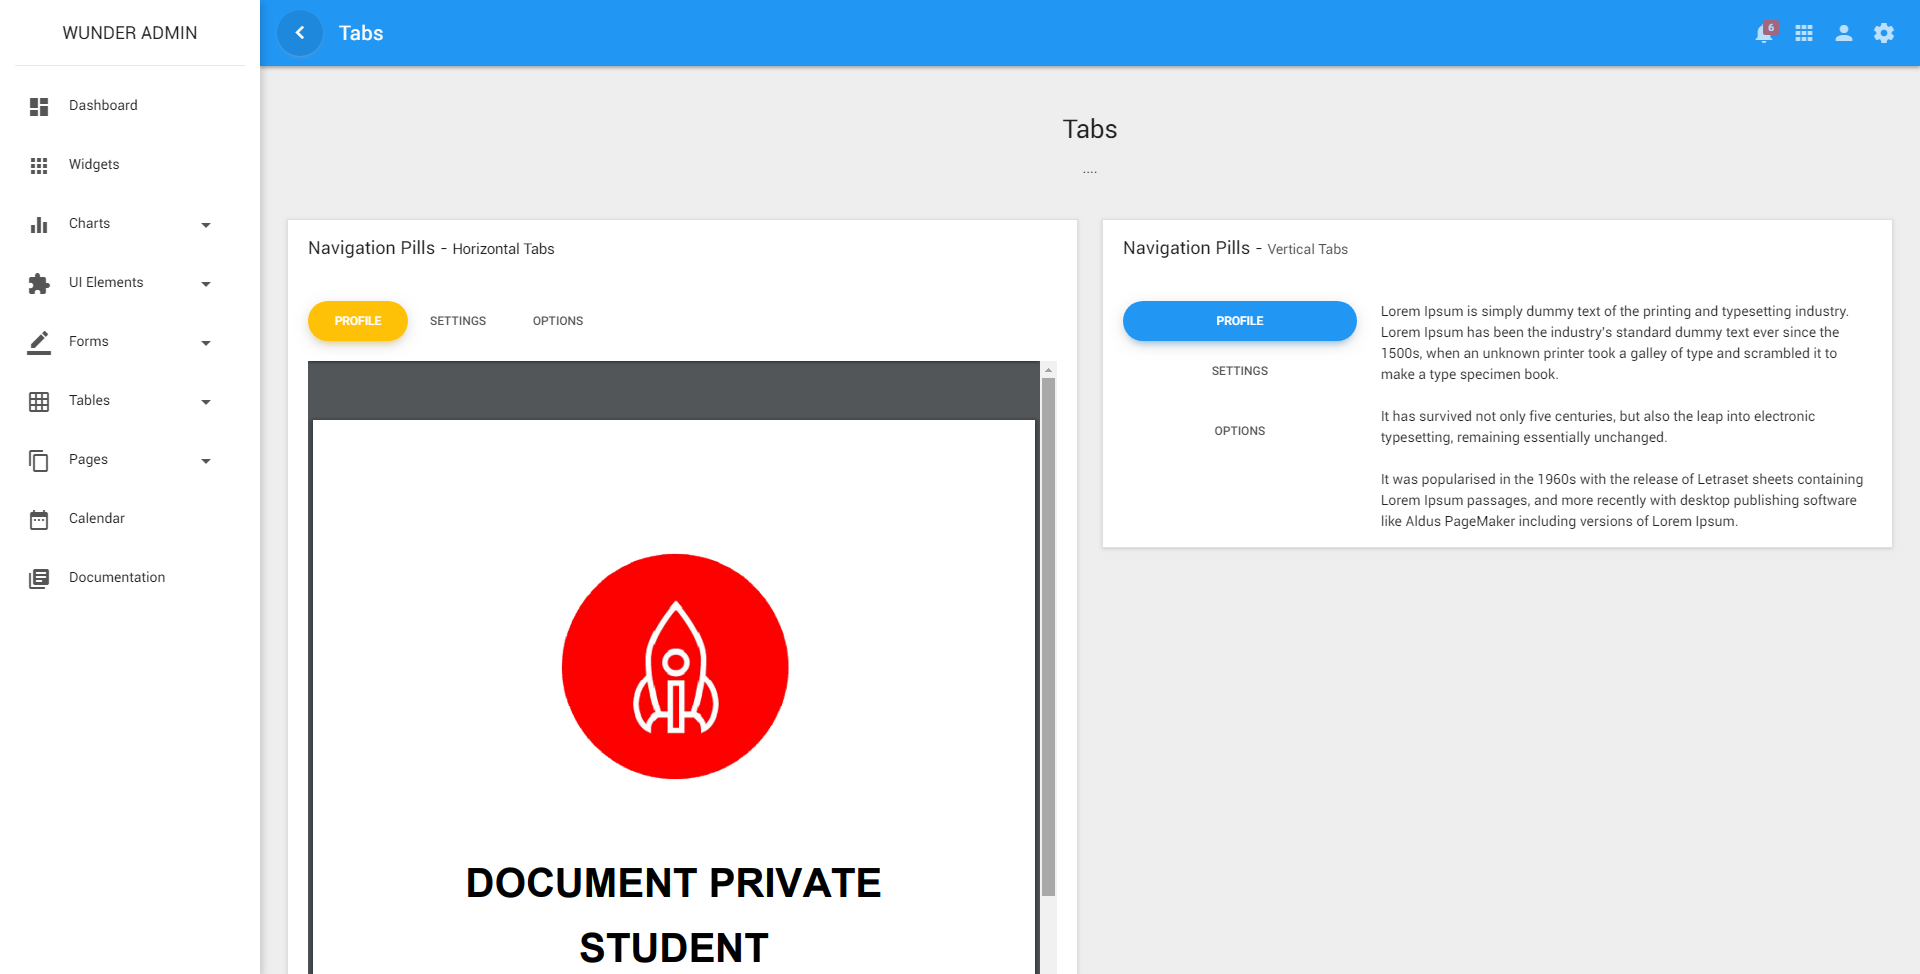Click the Documentation library icon
Image resolution: width=1920 pixels, height=974 pixels.
pos(39,578)
